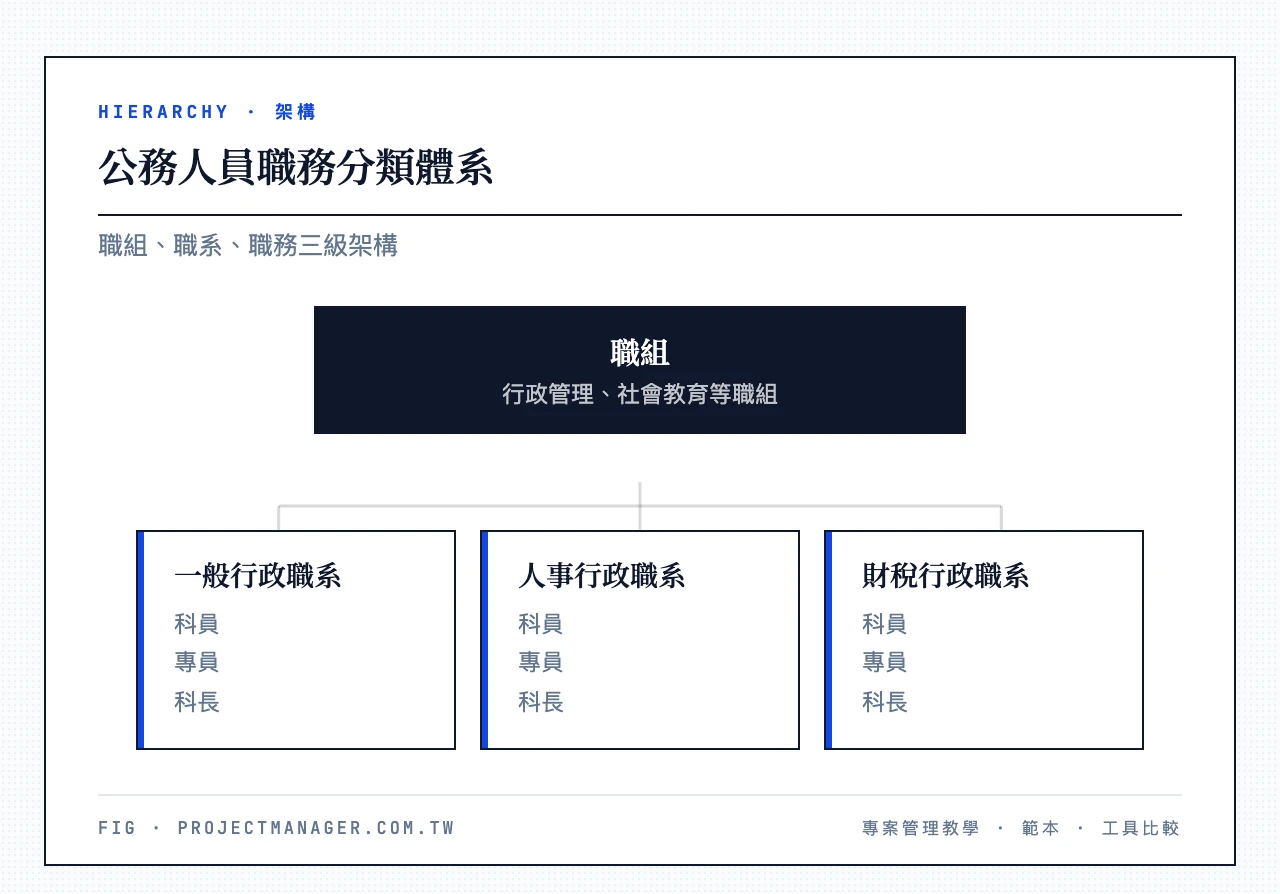Select the 一般行政職系 card title

point(258,576)
